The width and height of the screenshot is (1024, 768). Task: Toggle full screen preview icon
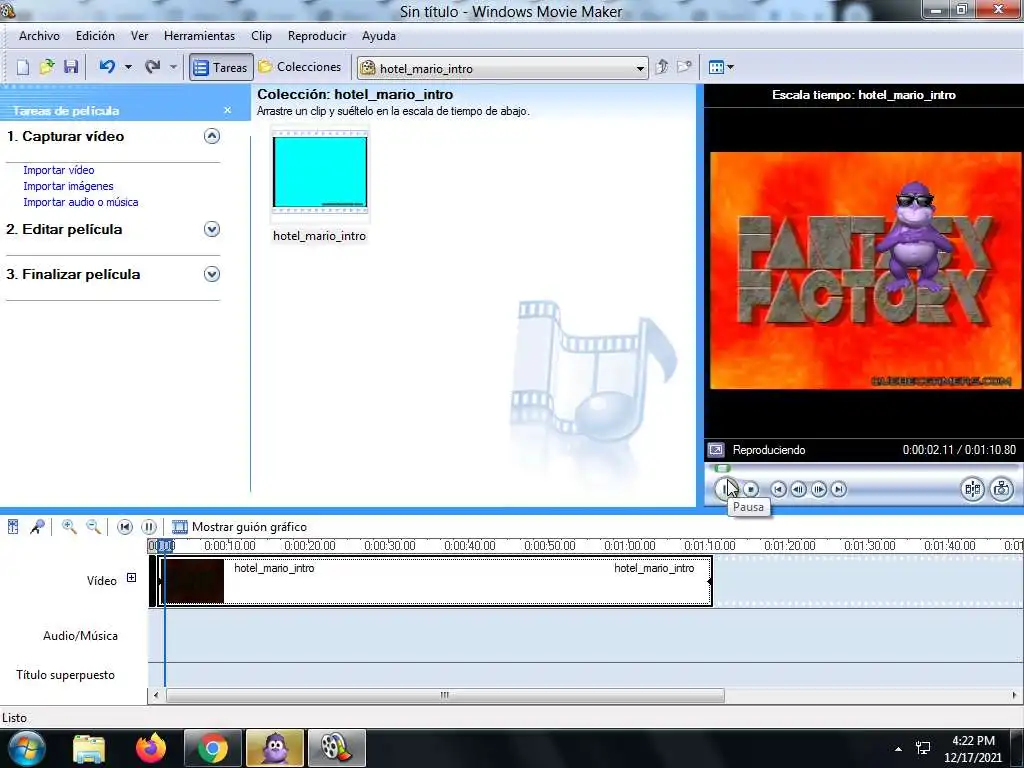pyautogui.click(x=716, y=450)
